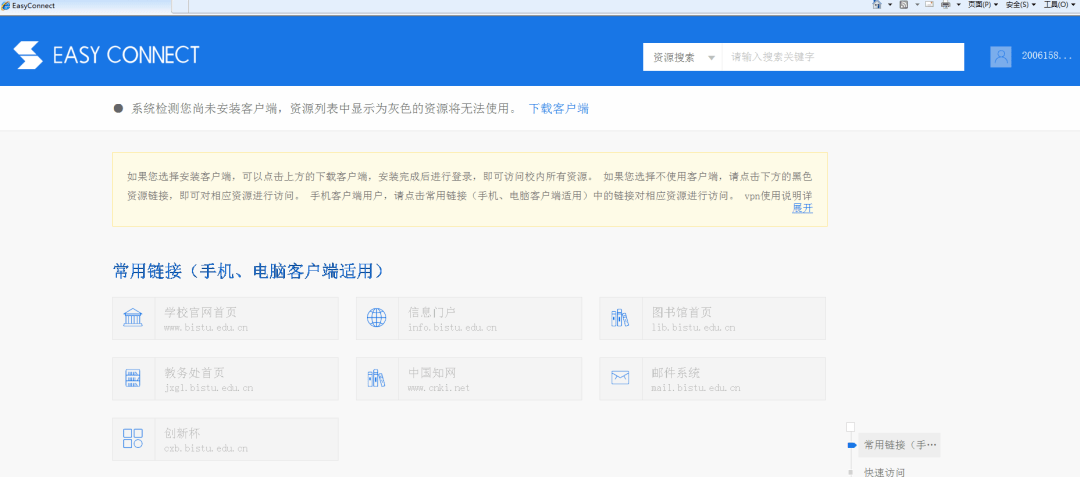Jump to 快速访问 in side navigation
Screen dimensions: 1080x477
click(884, 471)
